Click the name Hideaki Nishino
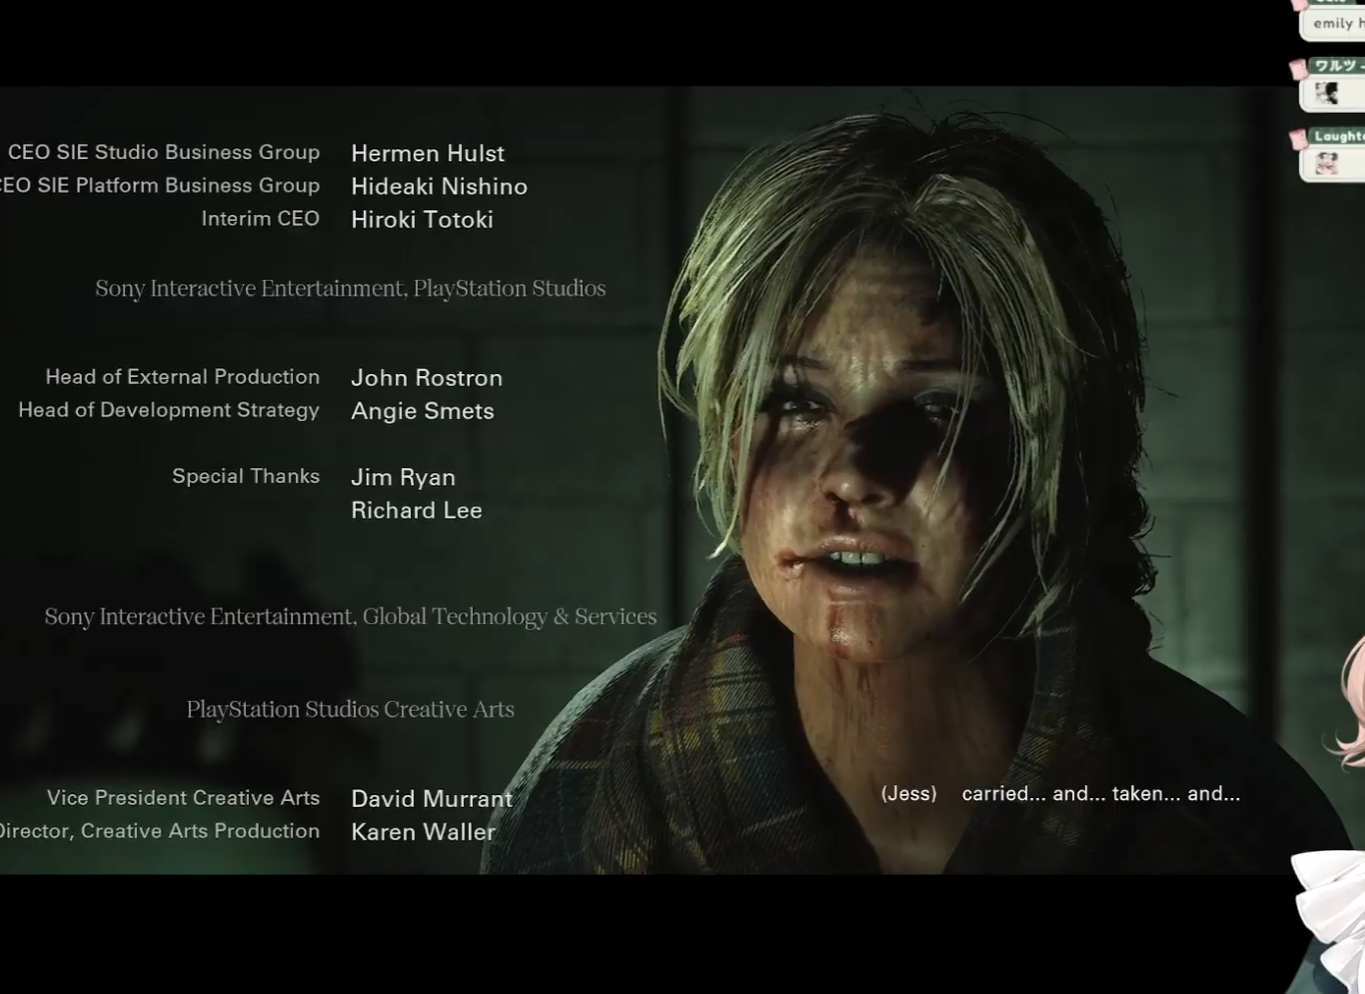Image resolution: width=1365 pixels, height=994 pixels. (439, 186)
